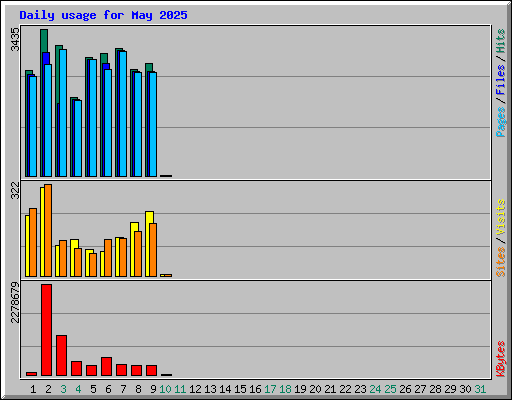Click green day 3 on the x-axis
Viewport: 512px width, 400px height.
tap(63, 389)
